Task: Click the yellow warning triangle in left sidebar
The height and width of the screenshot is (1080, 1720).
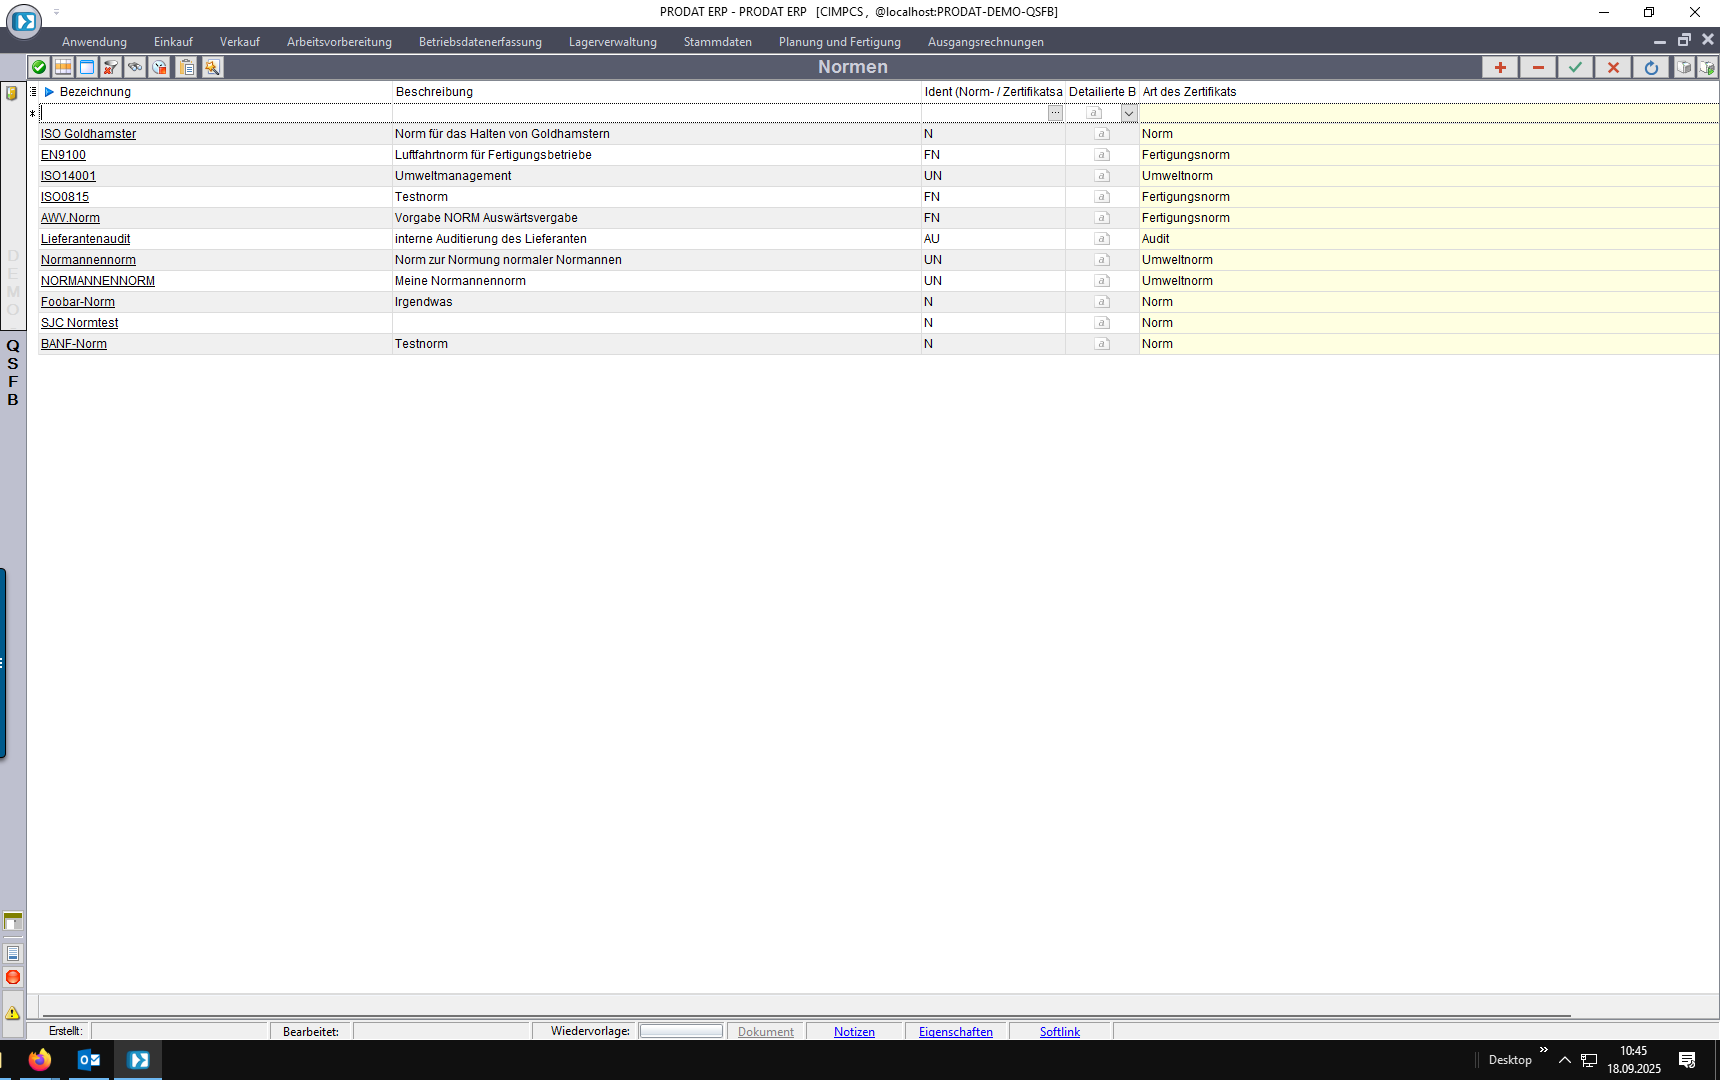Action: 13,1013
